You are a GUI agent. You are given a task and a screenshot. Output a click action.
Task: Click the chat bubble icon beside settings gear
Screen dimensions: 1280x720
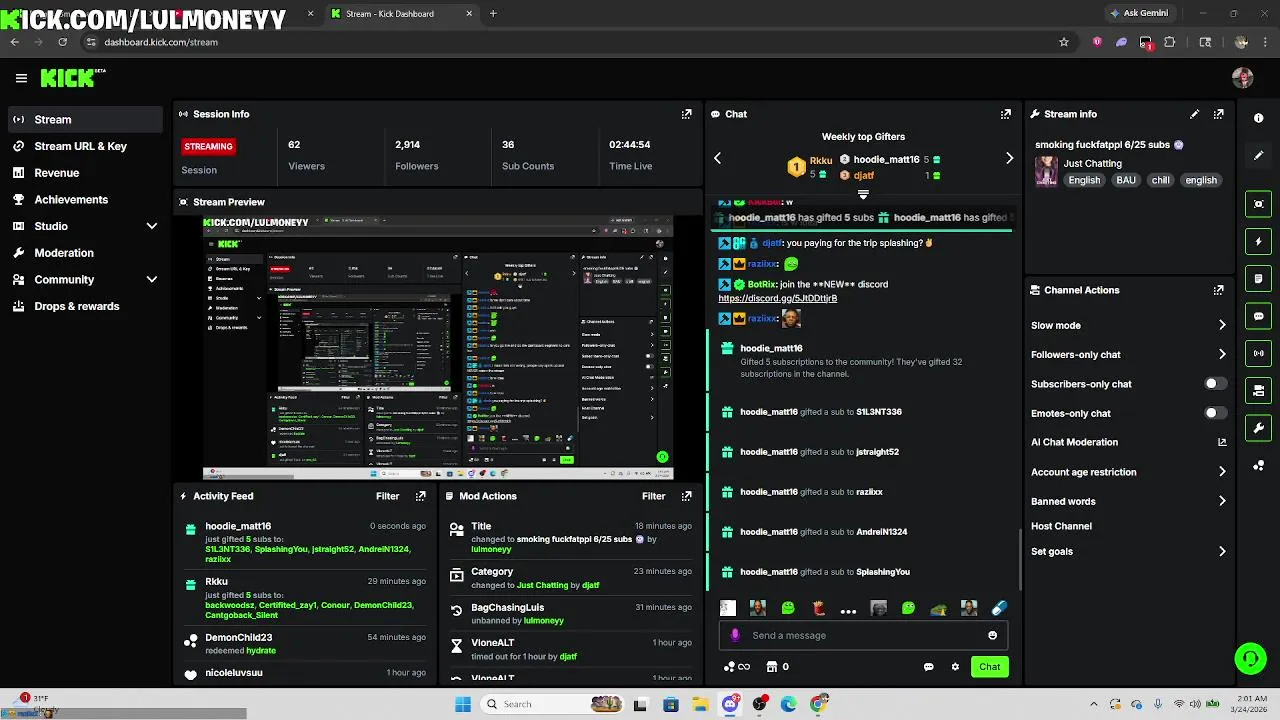tap(928, 667)
